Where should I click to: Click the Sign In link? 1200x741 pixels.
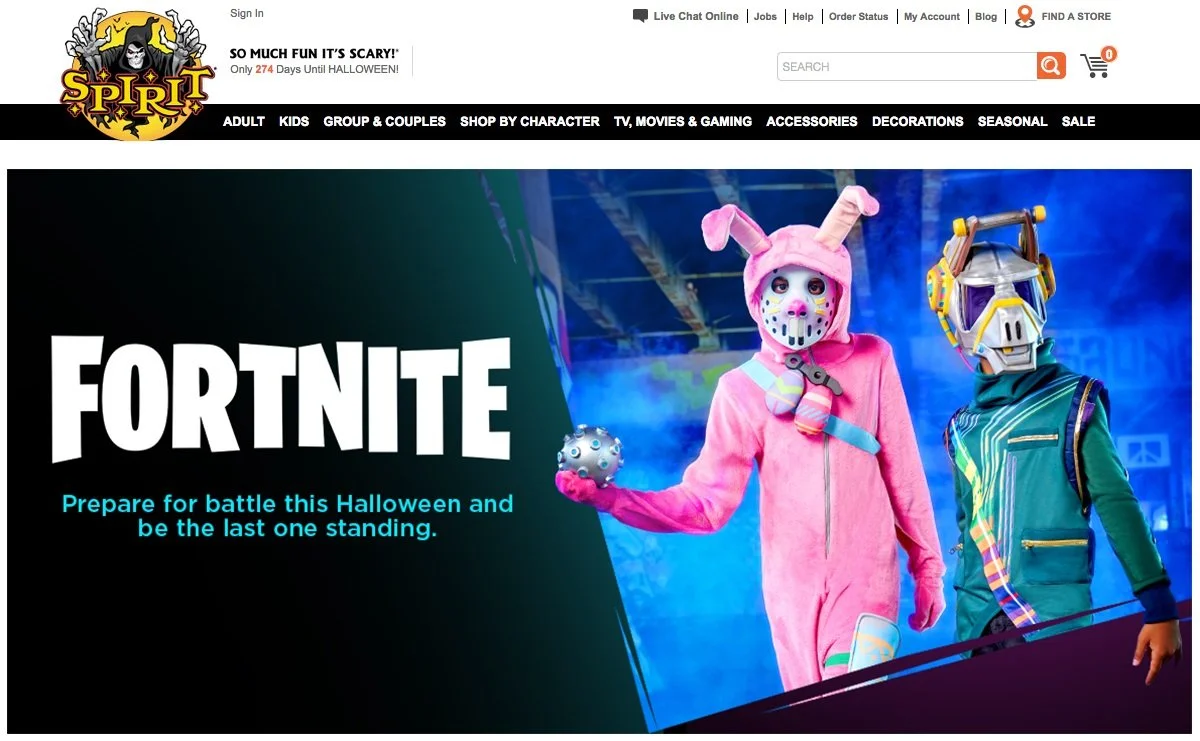point(247,13)
